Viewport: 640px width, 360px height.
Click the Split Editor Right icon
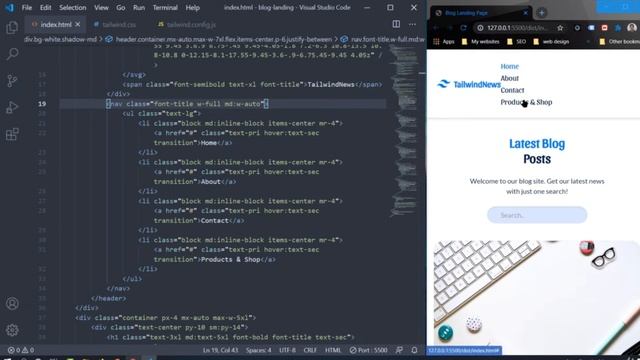[x=396, y=24]
